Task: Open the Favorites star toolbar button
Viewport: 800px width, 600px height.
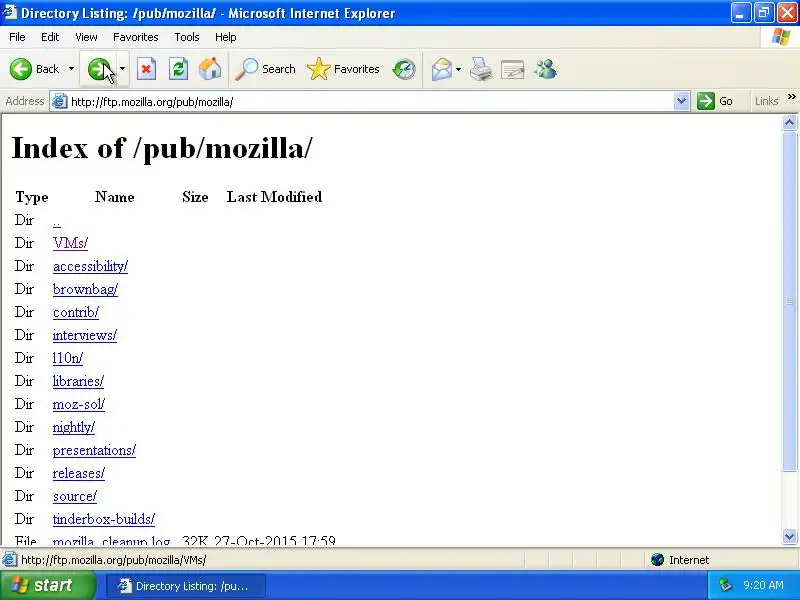Action: pos(343,69)
